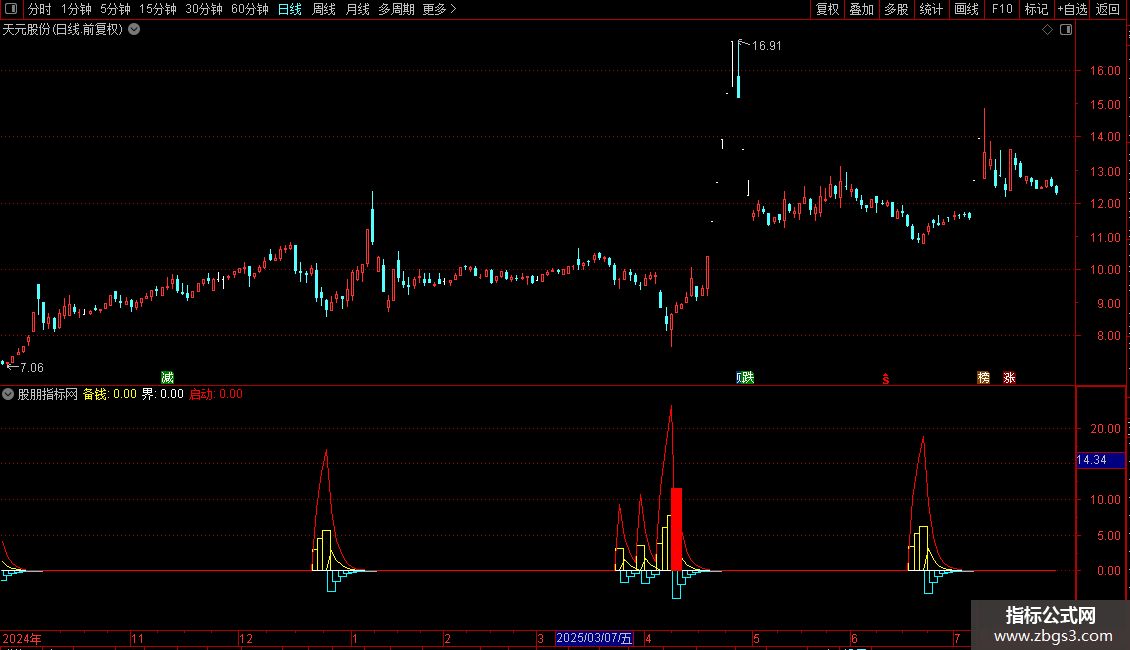Screen dimensions: 1130x650
Task: Switch to the 1分钟 period
Action: [76, 9]
